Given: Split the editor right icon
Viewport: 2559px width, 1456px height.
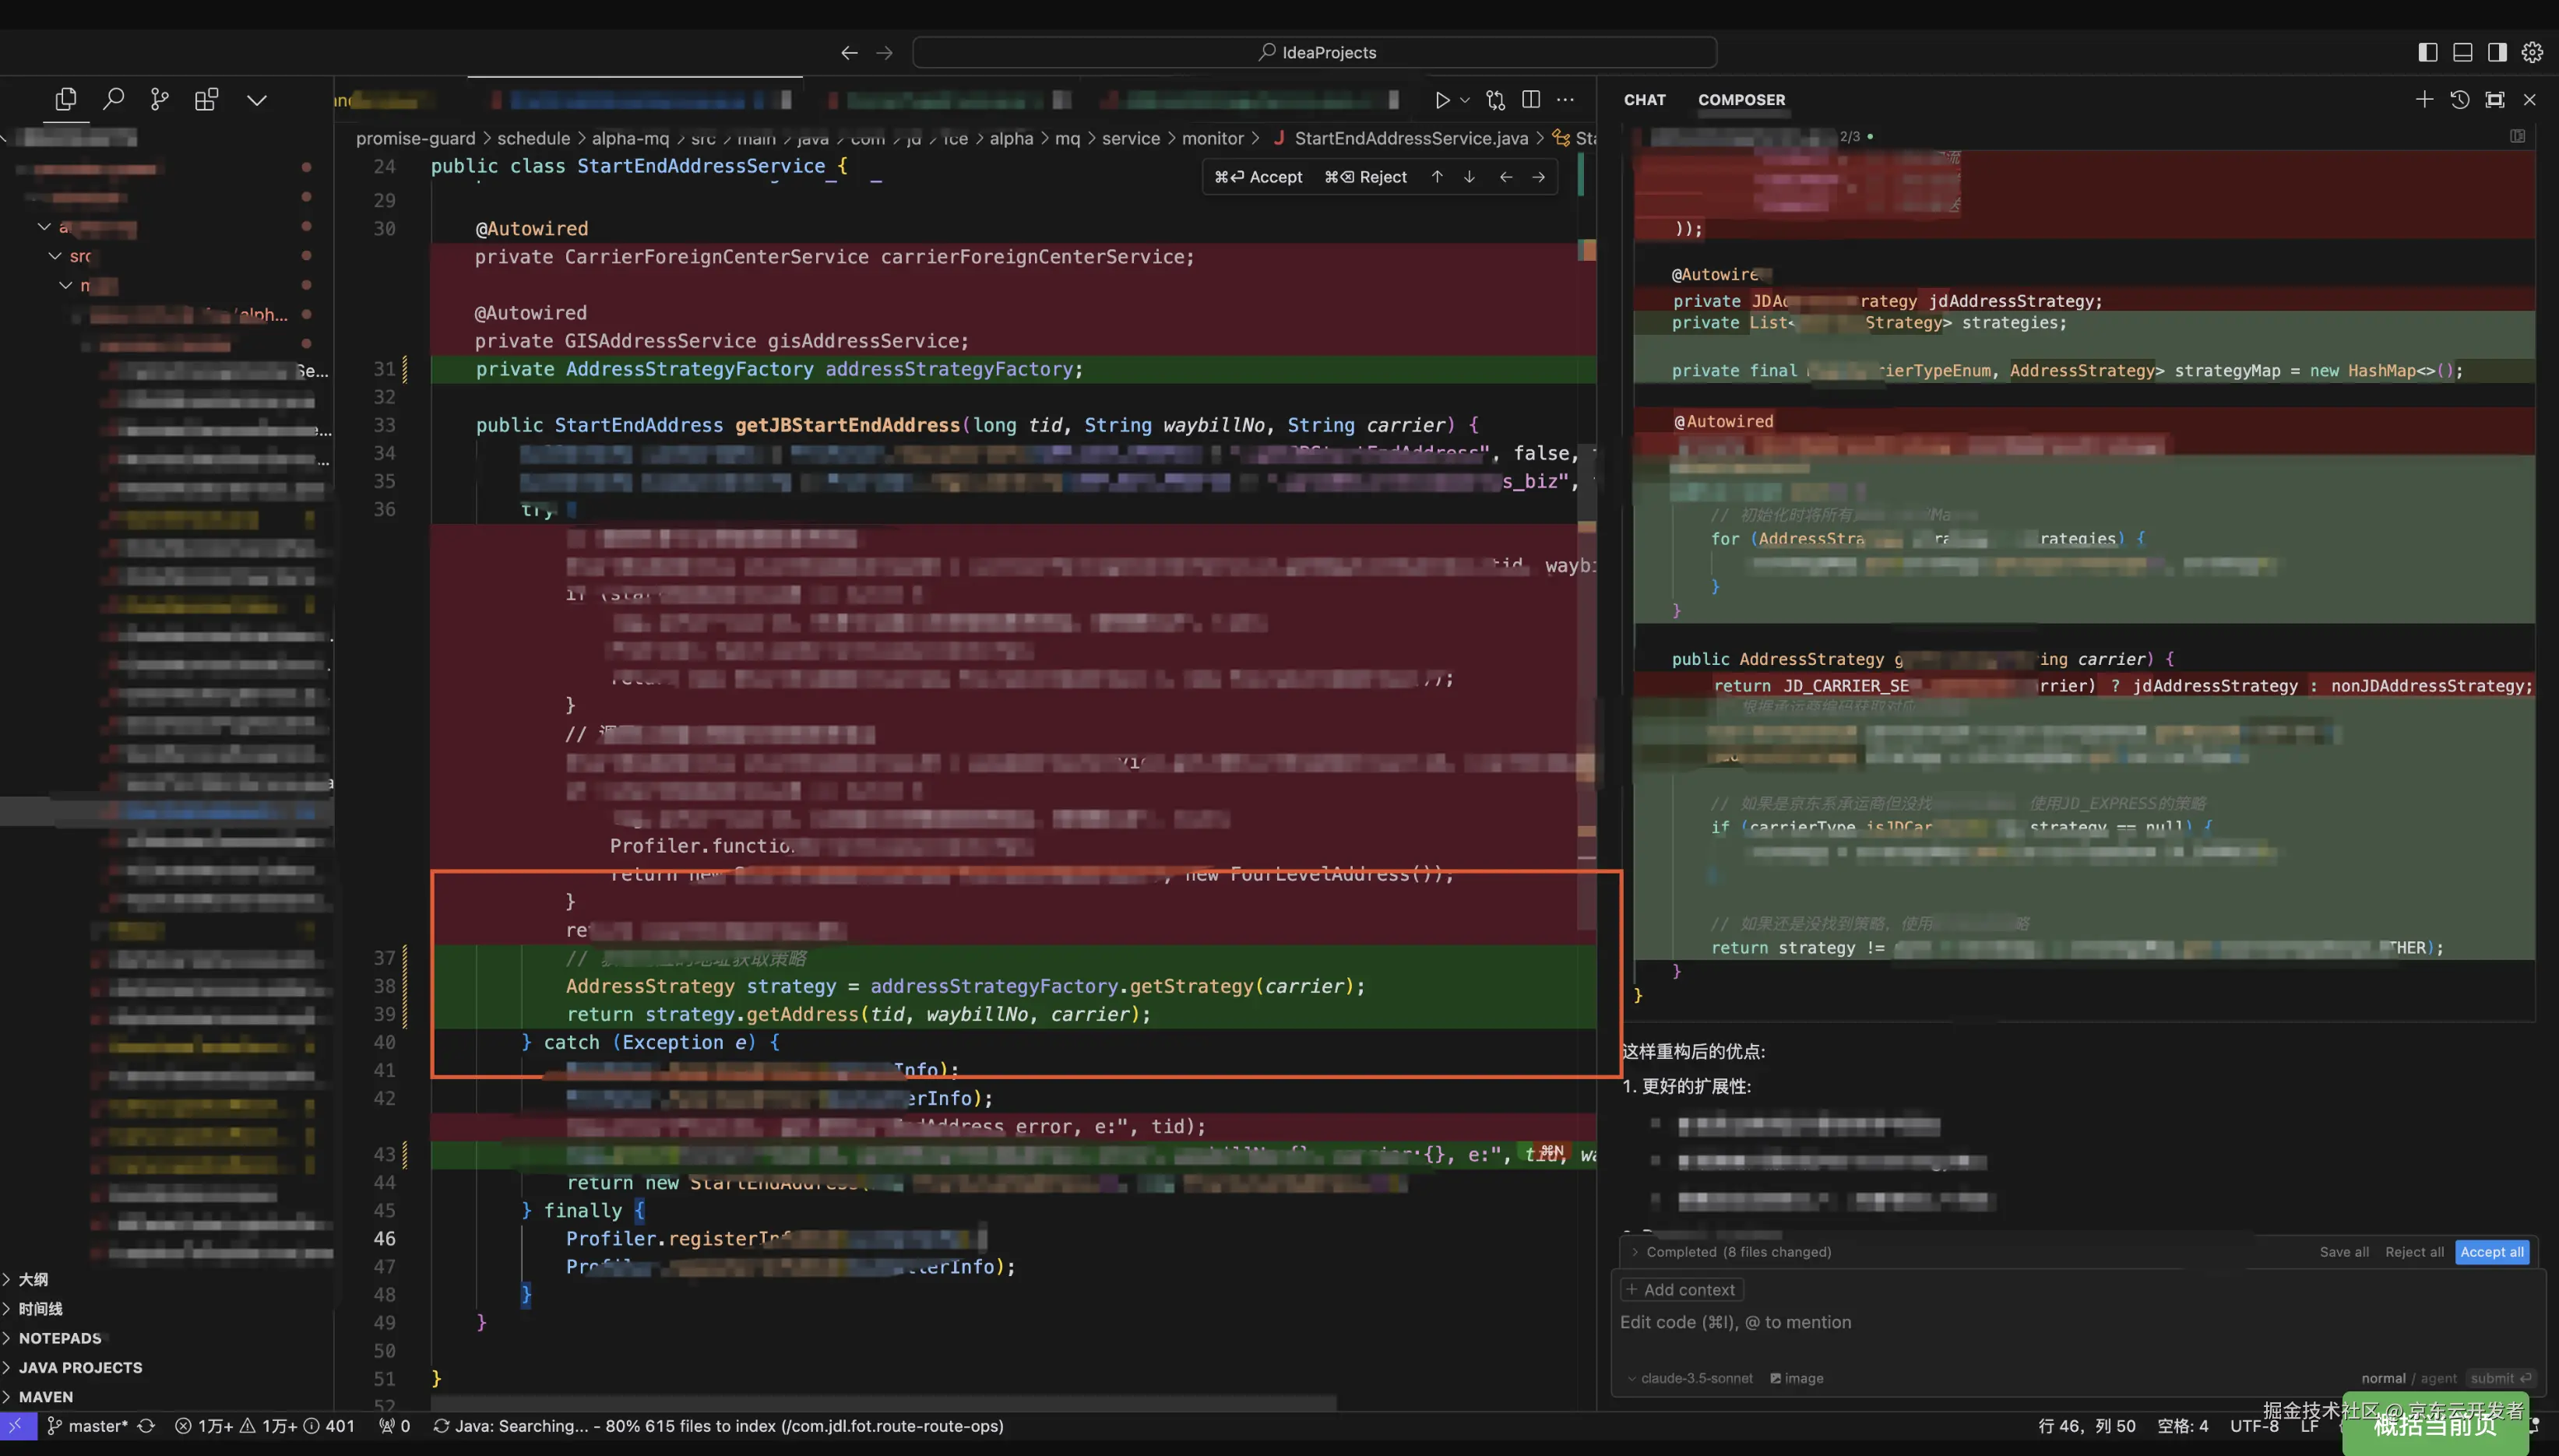Looking at the screenshot, I should click(x=1530, y=99).
